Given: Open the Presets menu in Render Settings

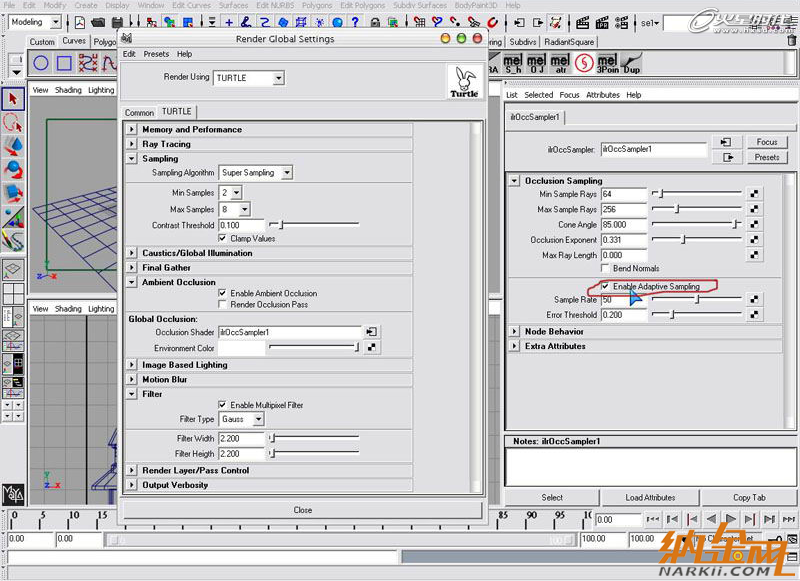Looking at the screenshot, I should click(x=156, y=54).
